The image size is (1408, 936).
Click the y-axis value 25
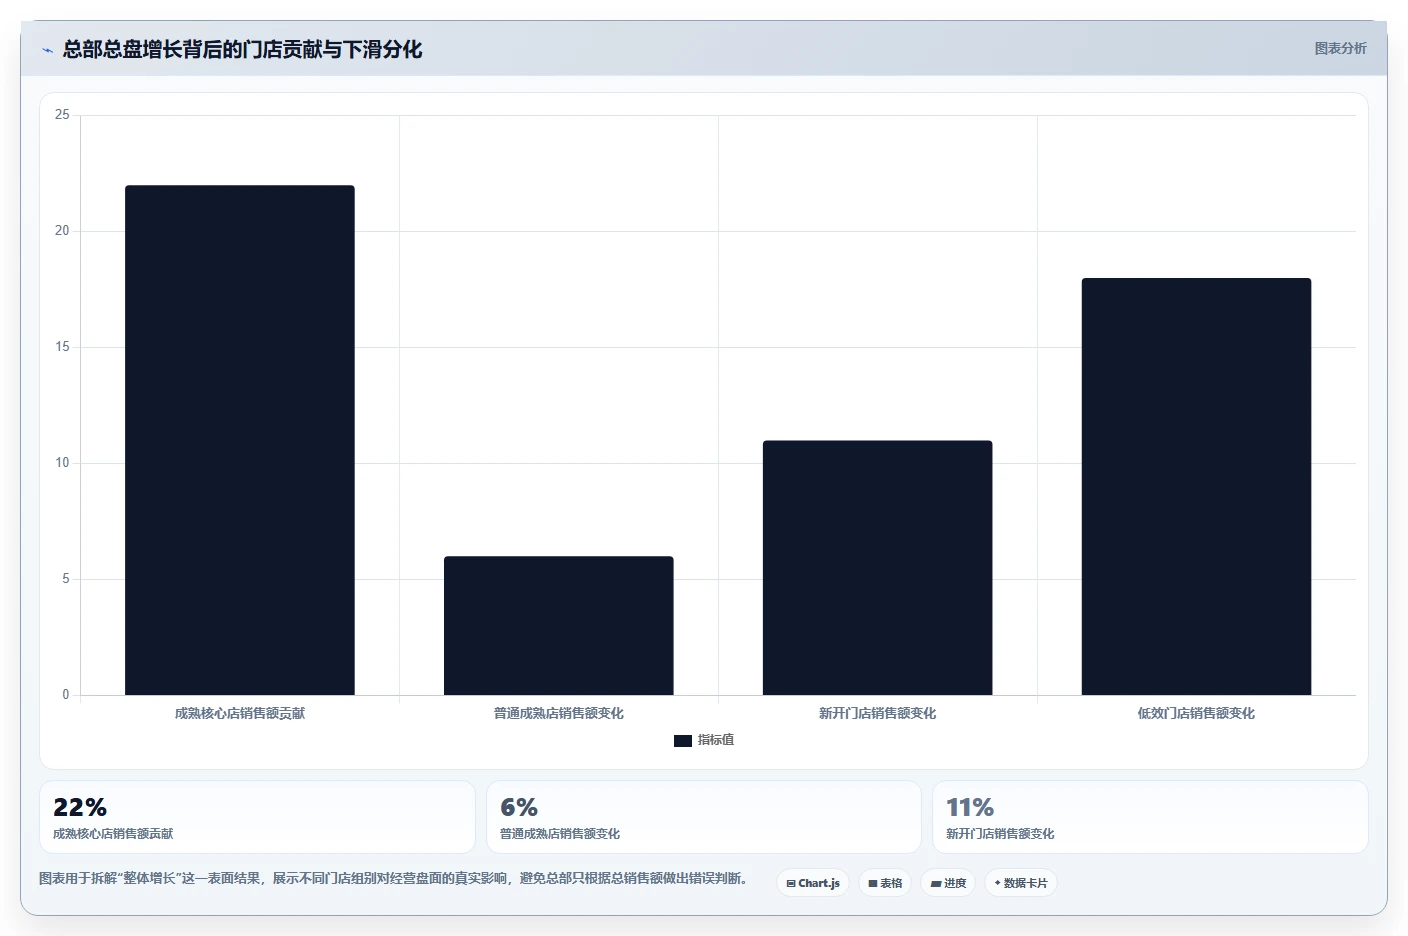coord(62,115)
